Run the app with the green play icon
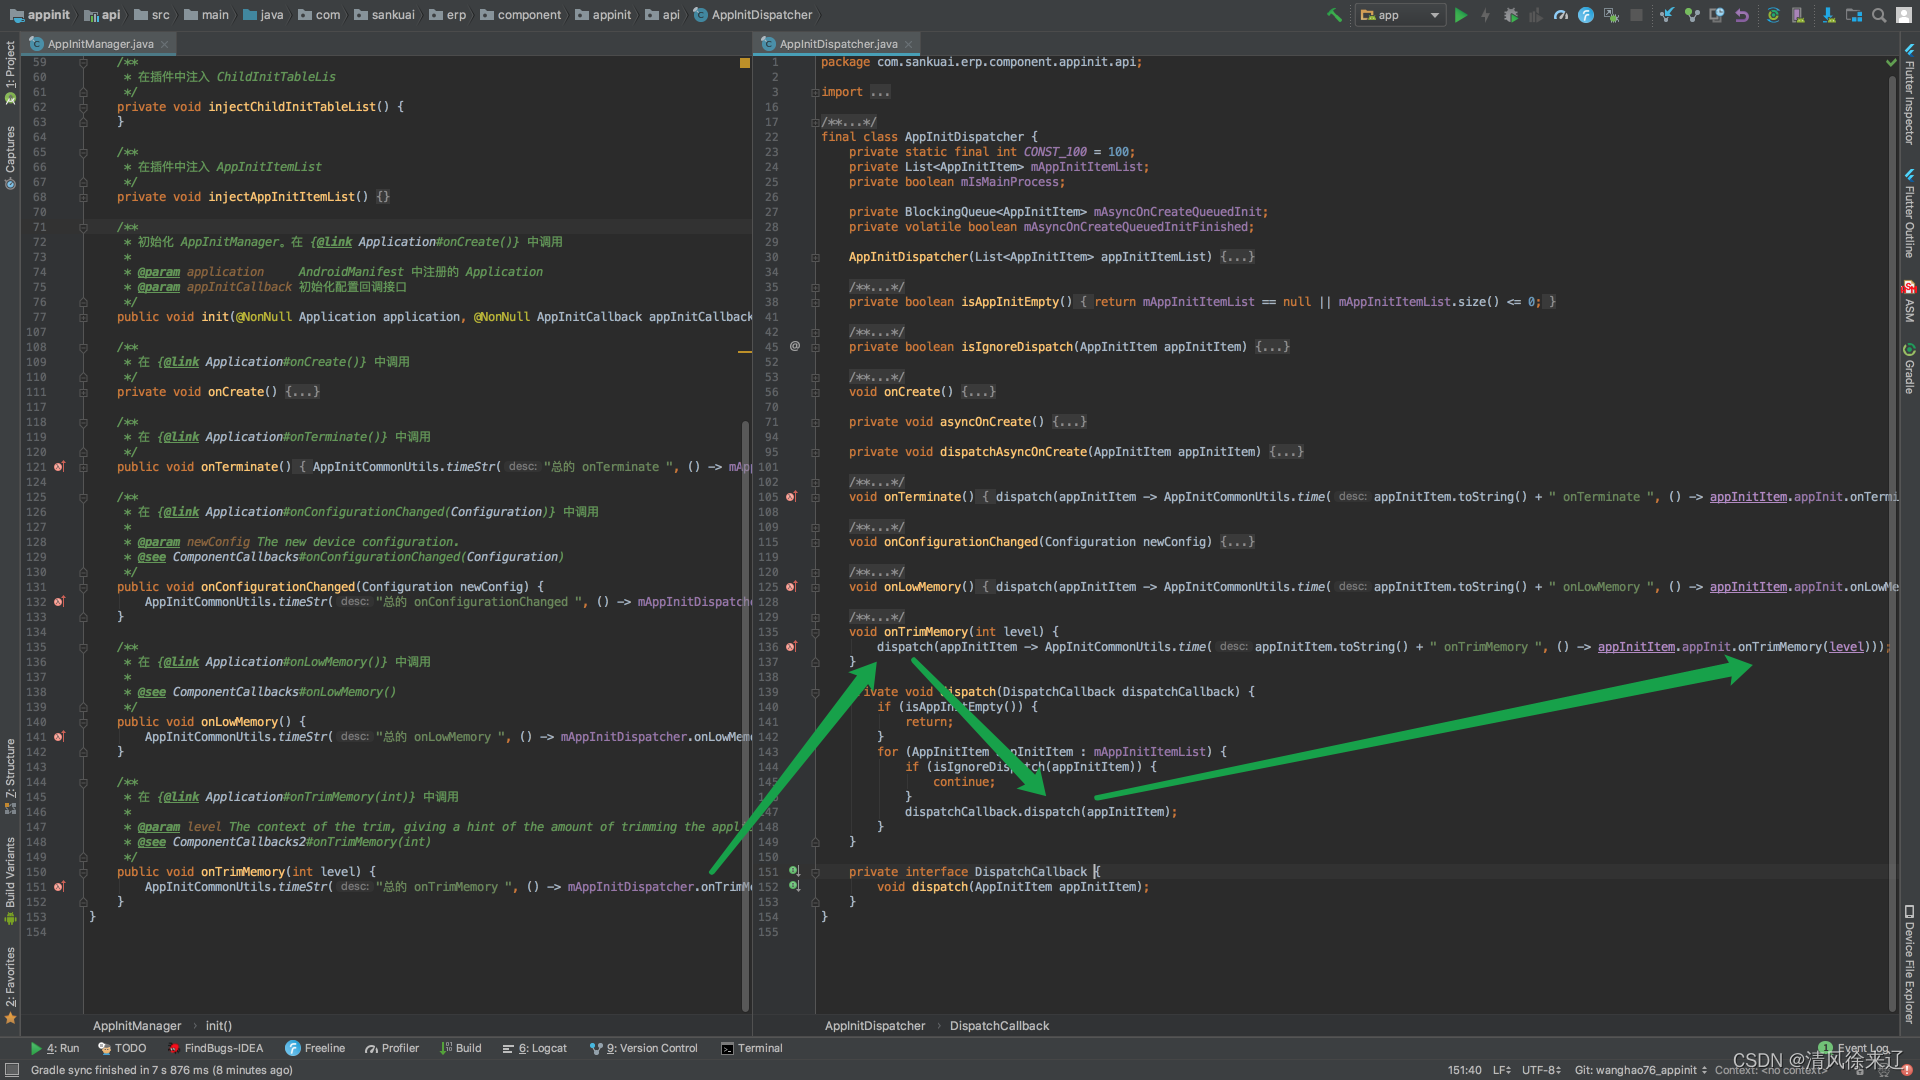The image size is (1920, 1080). click(x=1461, y=15)
